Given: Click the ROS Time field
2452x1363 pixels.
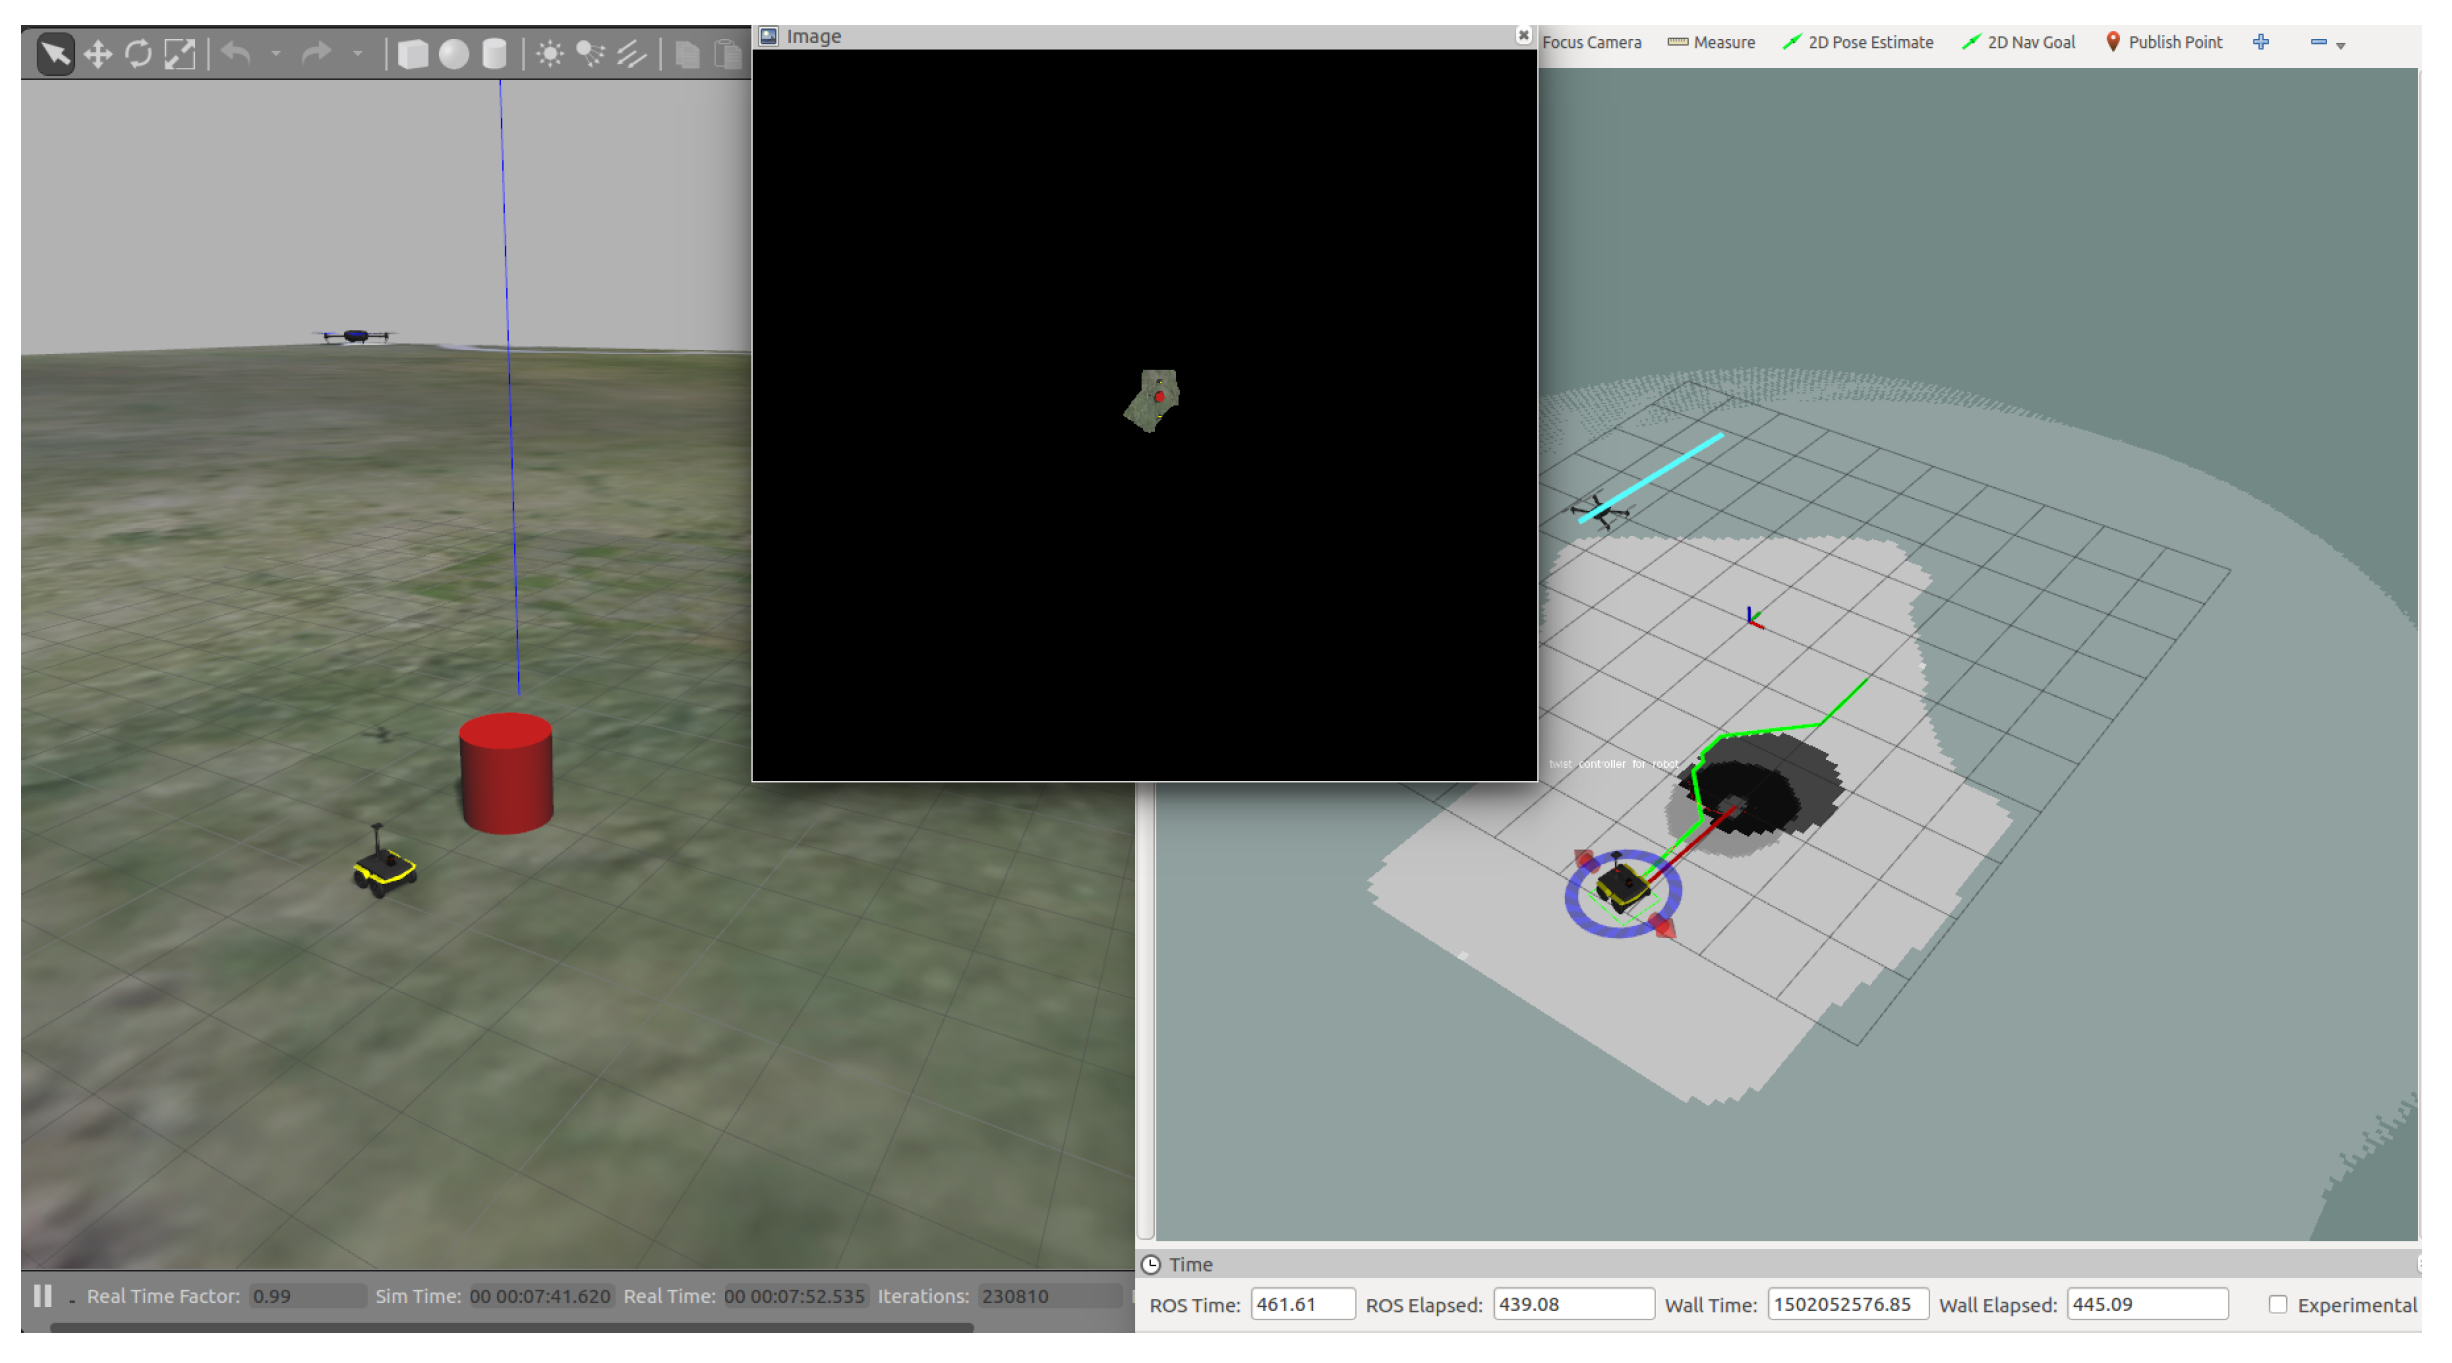Looking at the screenshot, I should [x=1301, y=1304].
